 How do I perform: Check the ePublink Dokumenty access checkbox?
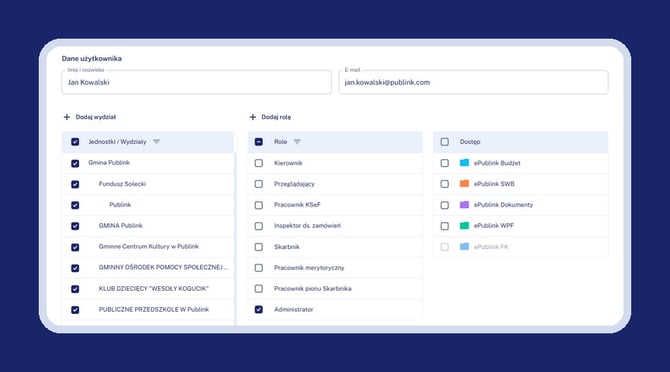[444, 205]
